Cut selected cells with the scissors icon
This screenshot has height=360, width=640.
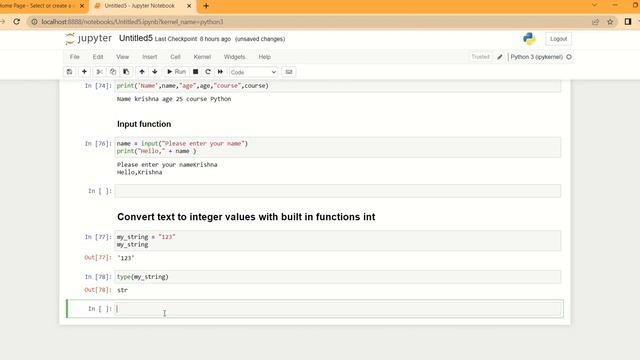(99, 72)
